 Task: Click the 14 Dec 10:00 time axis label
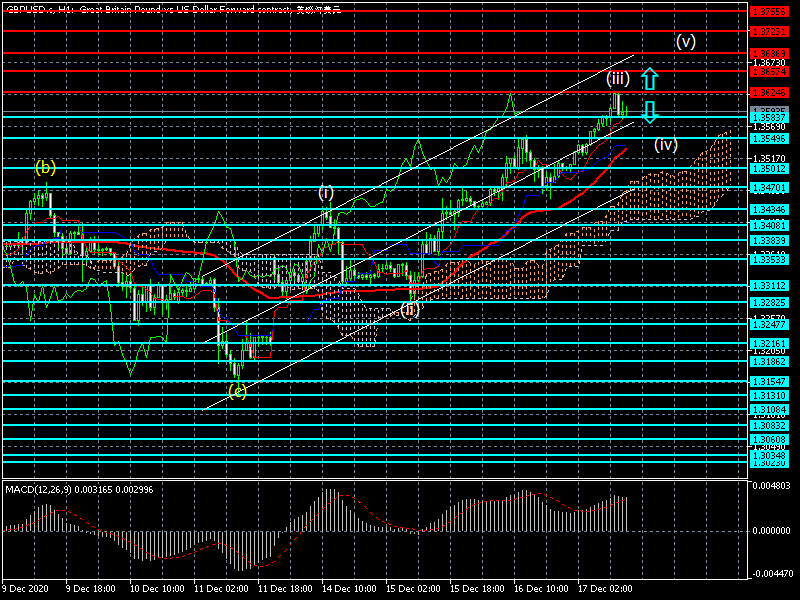[348, 588]
